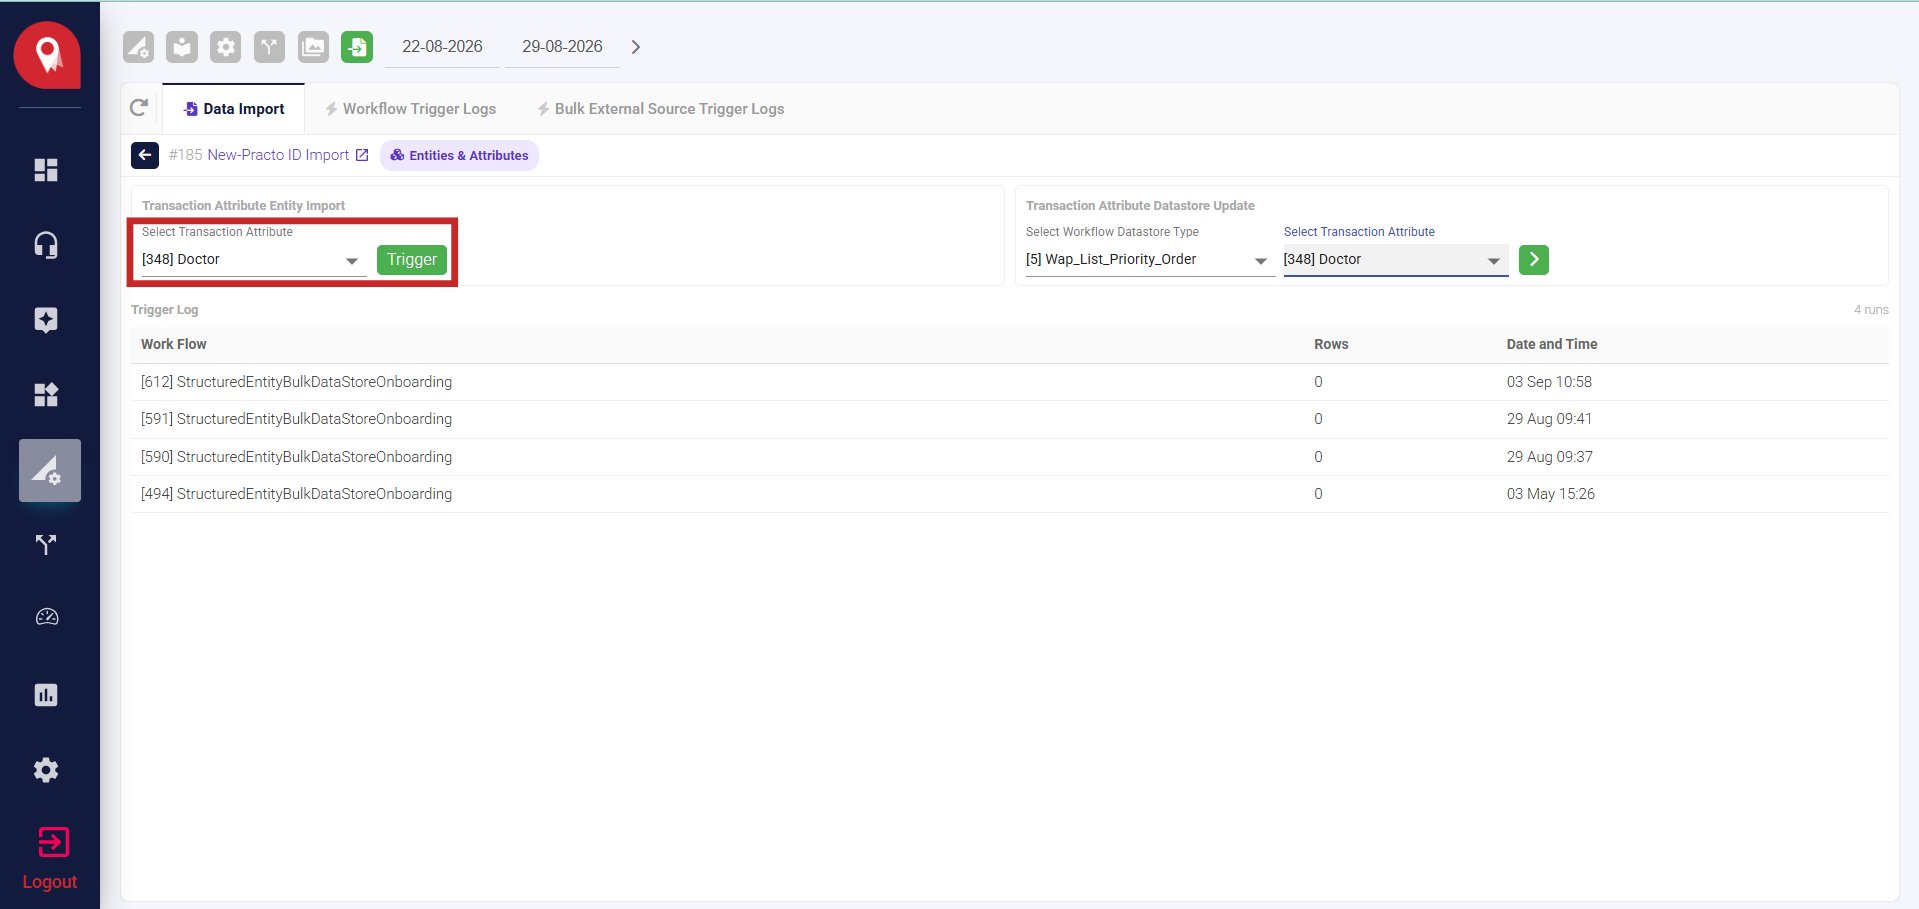Open Bulk External Source Trigger Logs tab
Screen dimensions: 1919x909
coord(661,109)
